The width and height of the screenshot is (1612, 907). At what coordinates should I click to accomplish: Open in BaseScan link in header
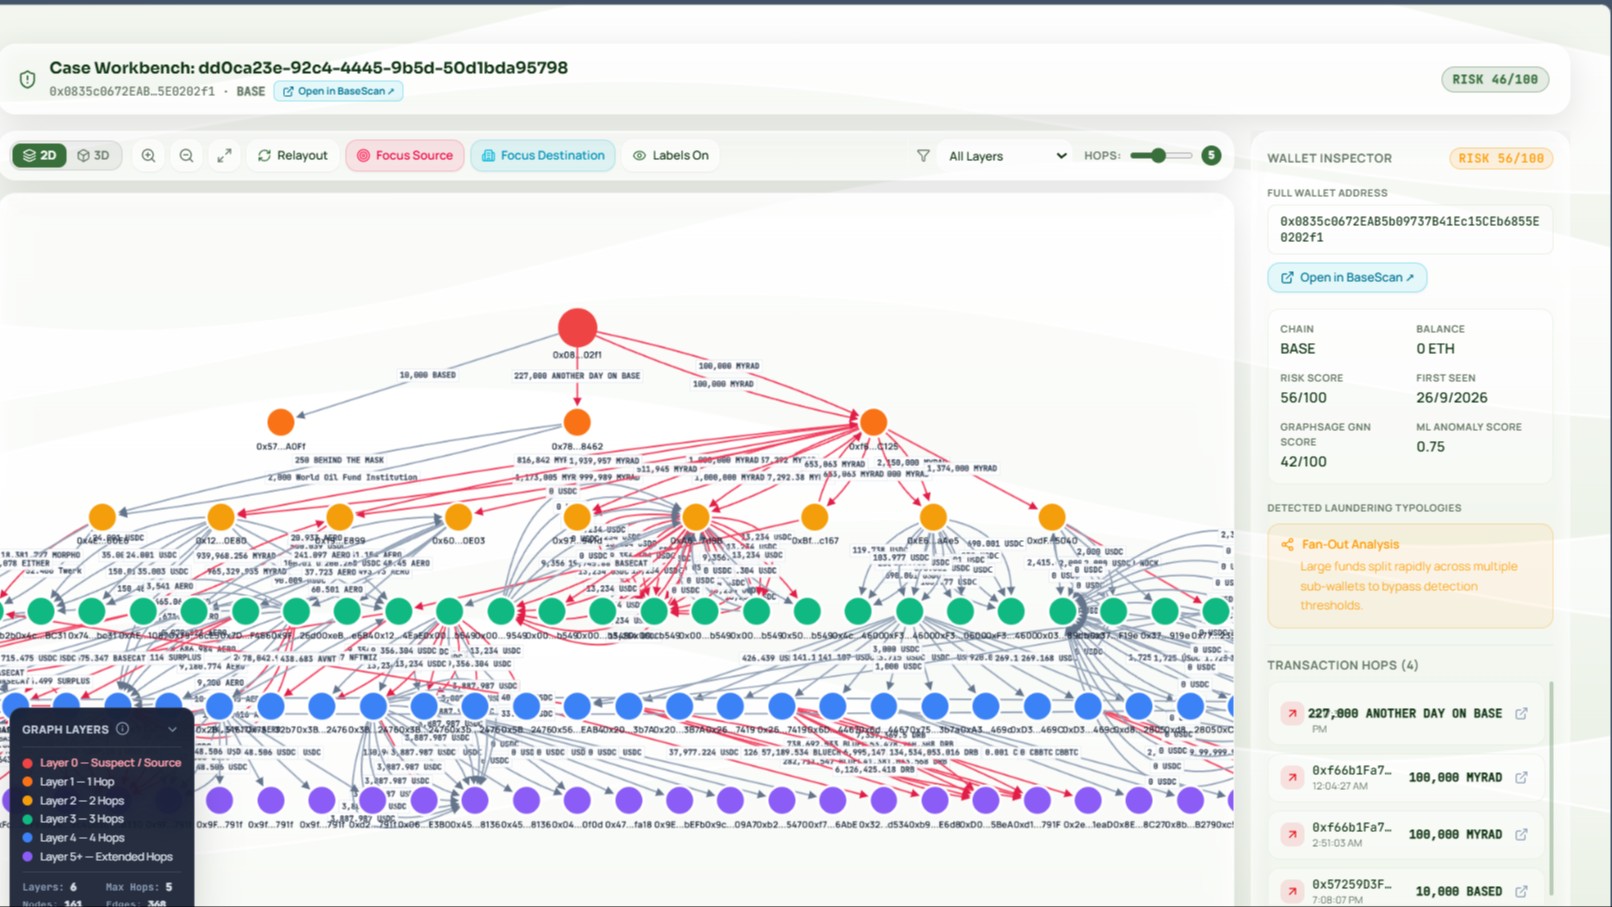pos(338,91)
